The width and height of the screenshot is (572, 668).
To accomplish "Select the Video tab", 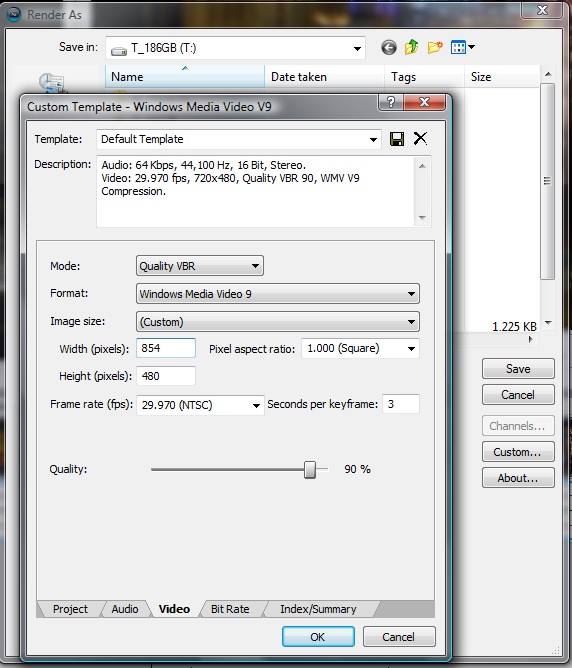I will [x=174, y=609].
